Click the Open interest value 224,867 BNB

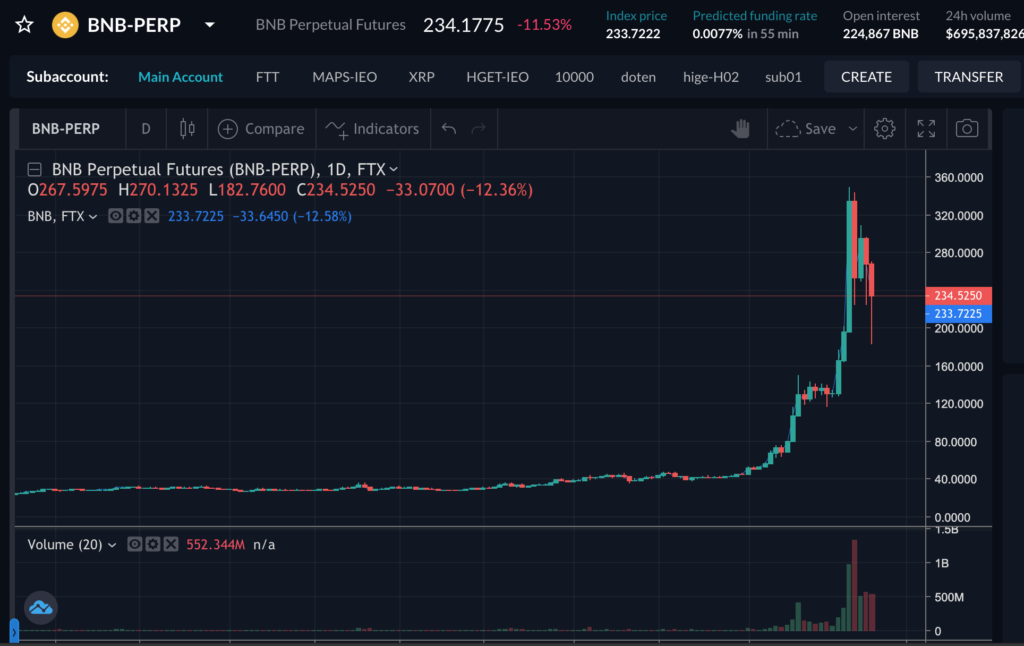[x=880, y=34]
